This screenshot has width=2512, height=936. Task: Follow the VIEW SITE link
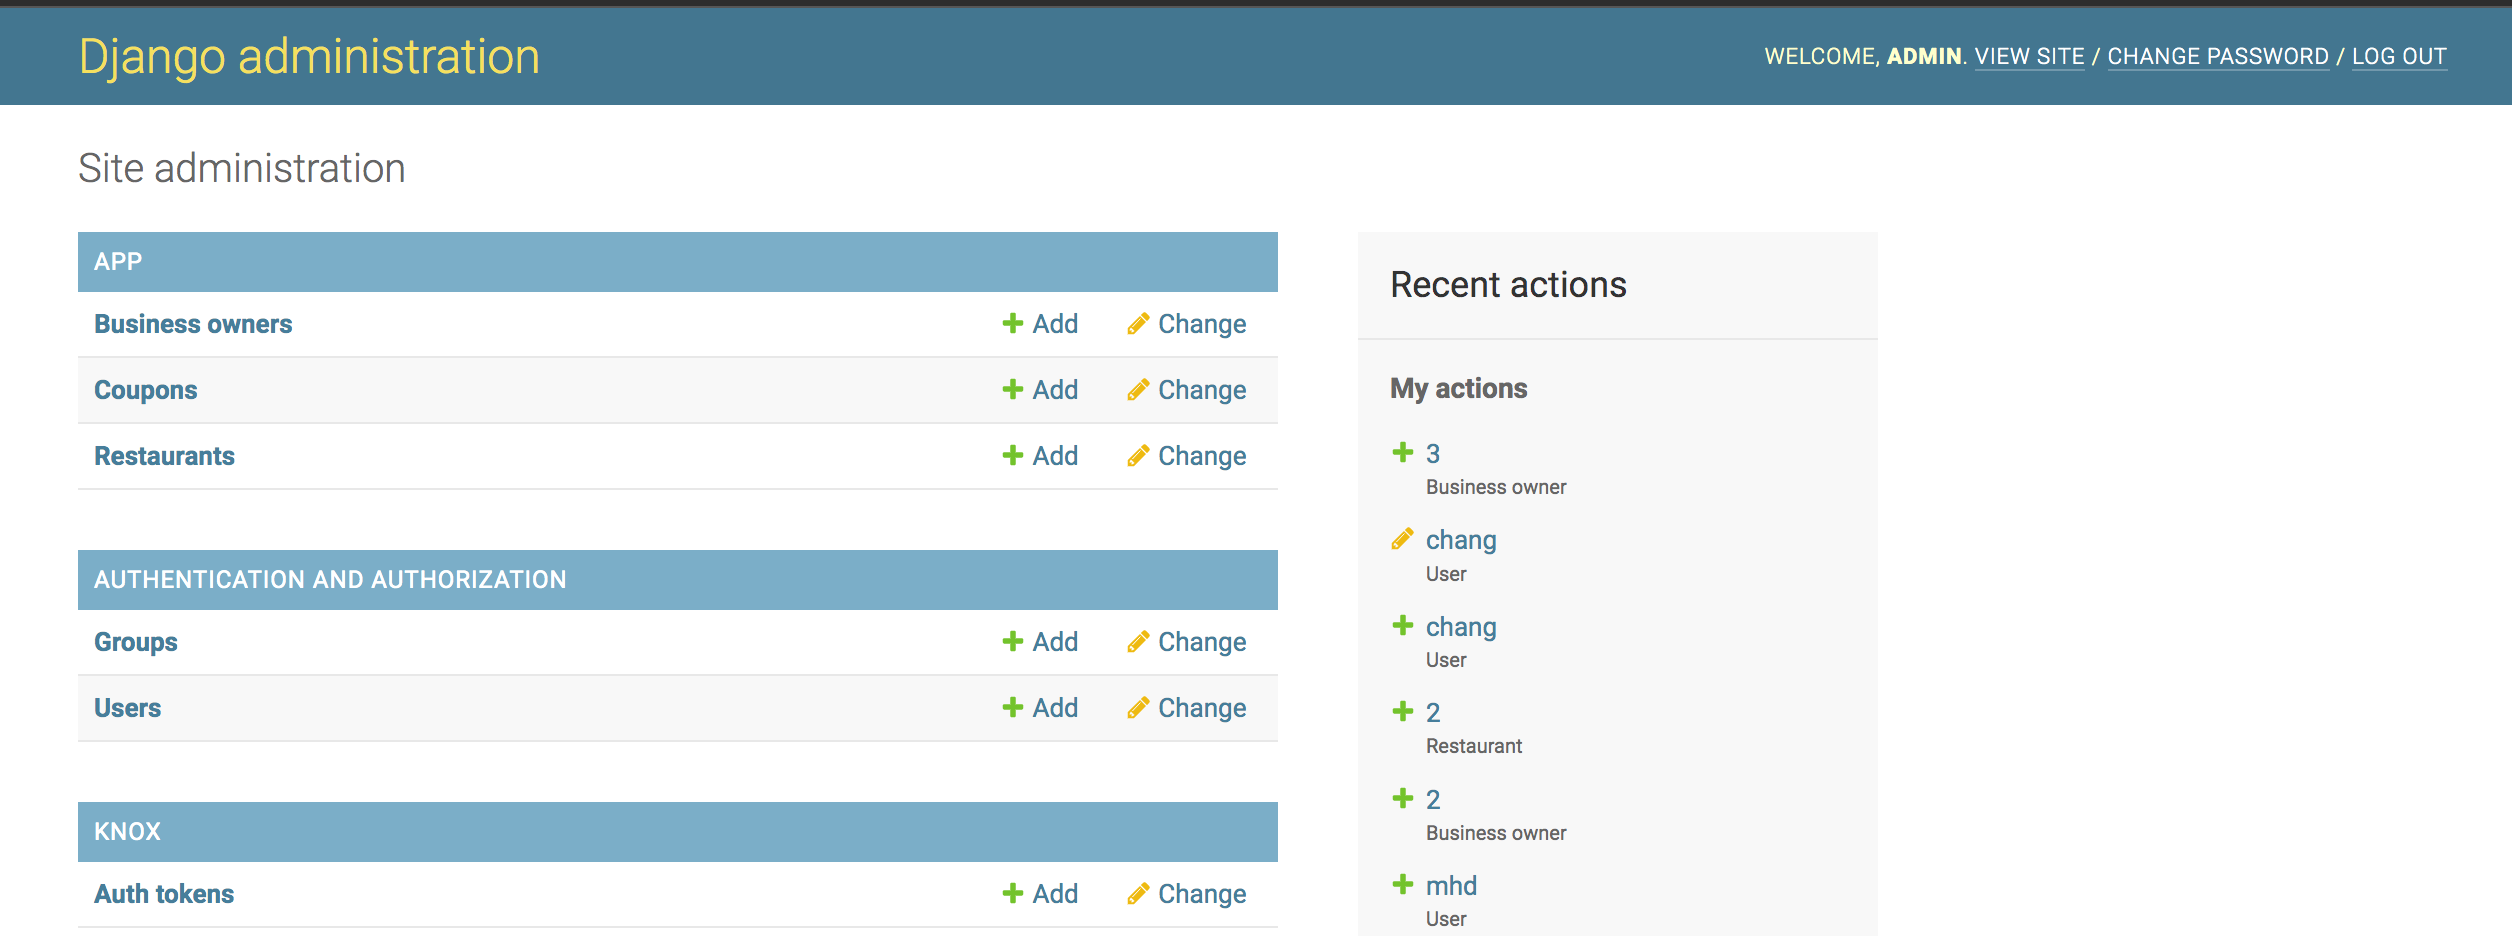coord(2029,57)
